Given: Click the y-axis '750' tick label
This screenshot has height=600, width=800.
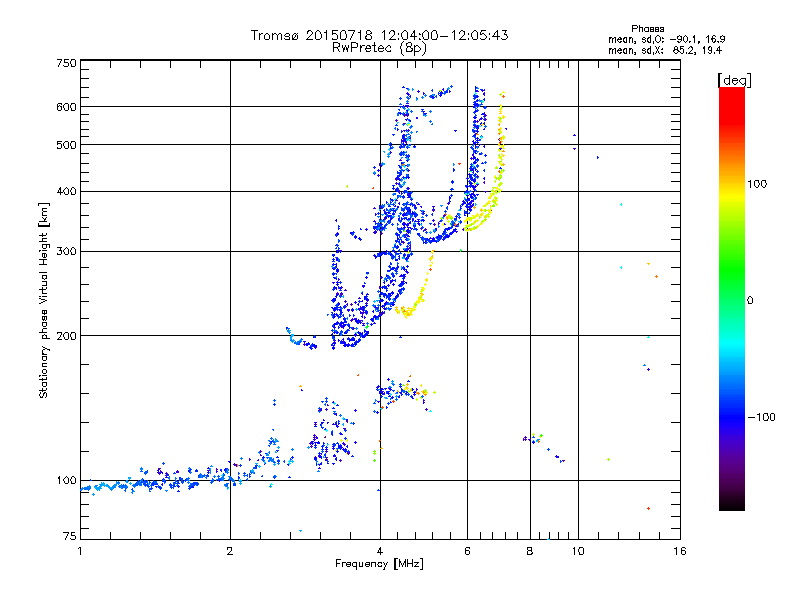Looking at the screenshot, I should click(x=66, y=63).
